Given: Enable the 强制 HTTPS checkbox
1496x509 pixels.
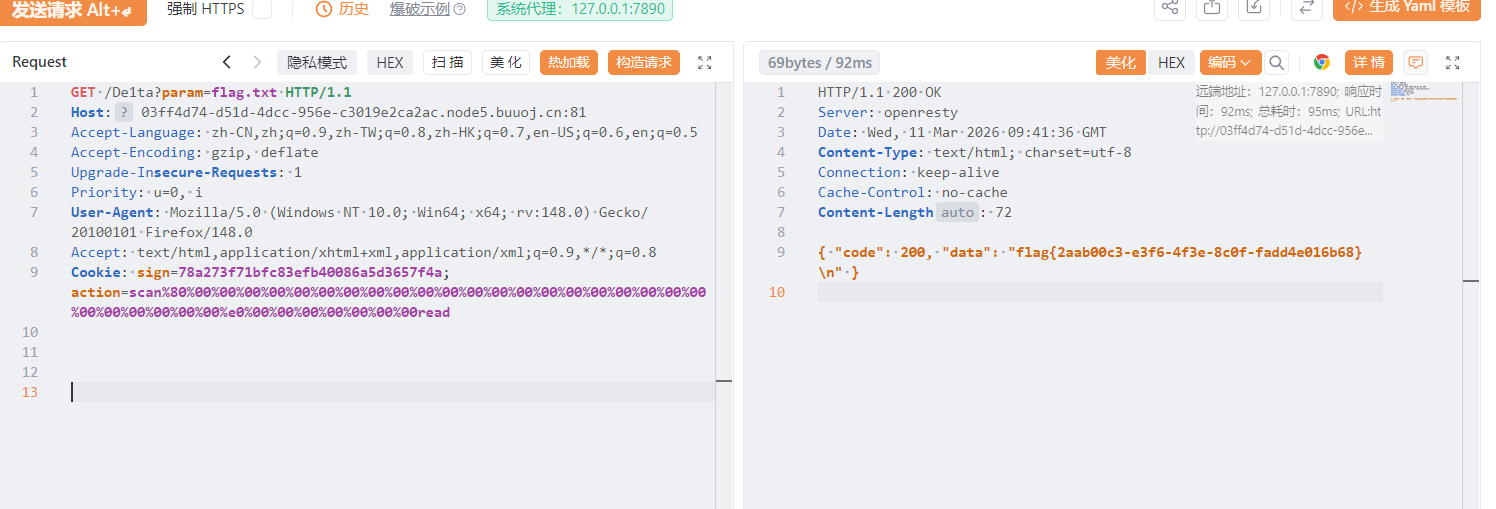Looking at the screenshot, I should coord(261,9).
